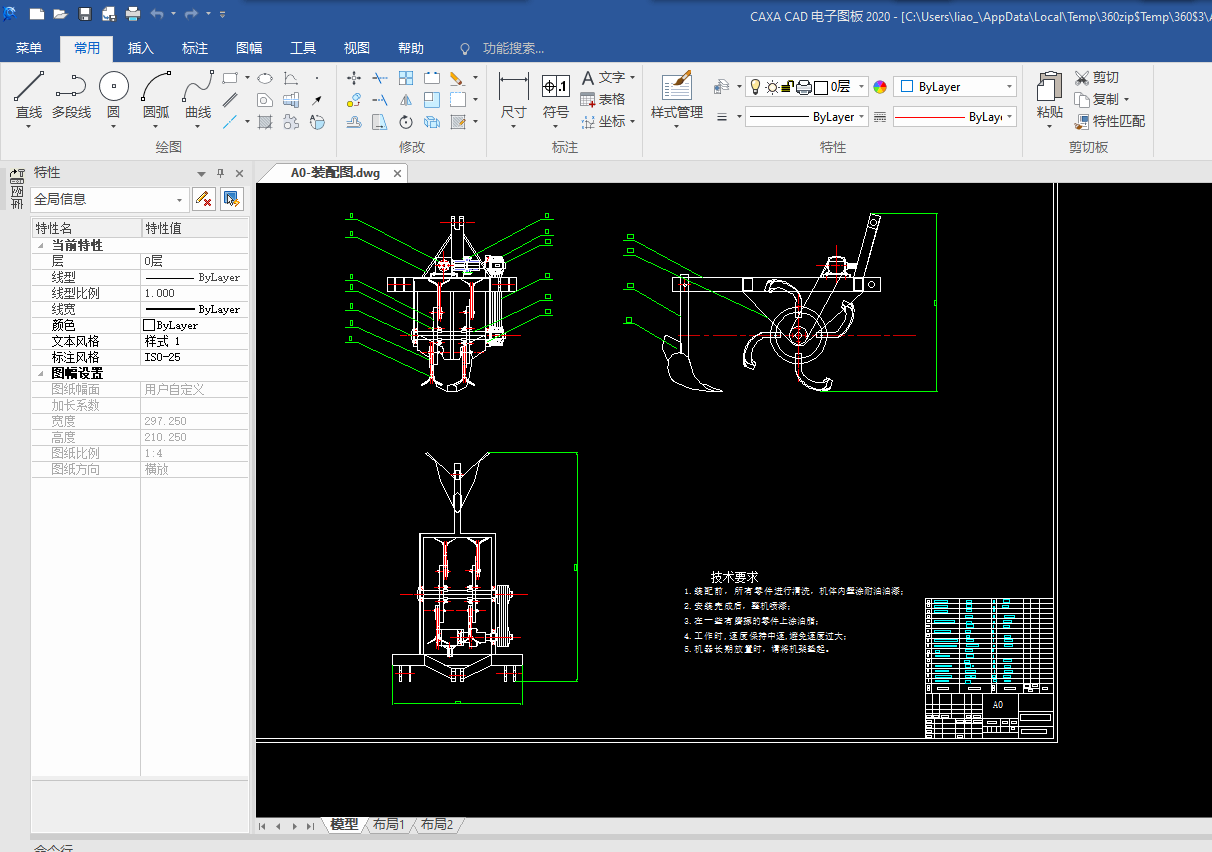Switch to the 布局2 layout tab

(436, 825)
